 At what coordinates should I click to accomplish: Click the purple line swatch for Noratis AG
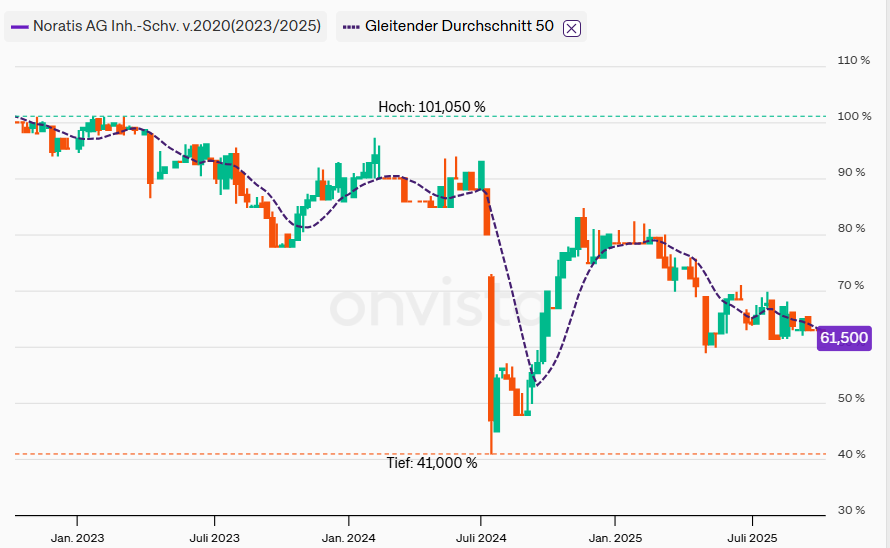click(19, 27)
